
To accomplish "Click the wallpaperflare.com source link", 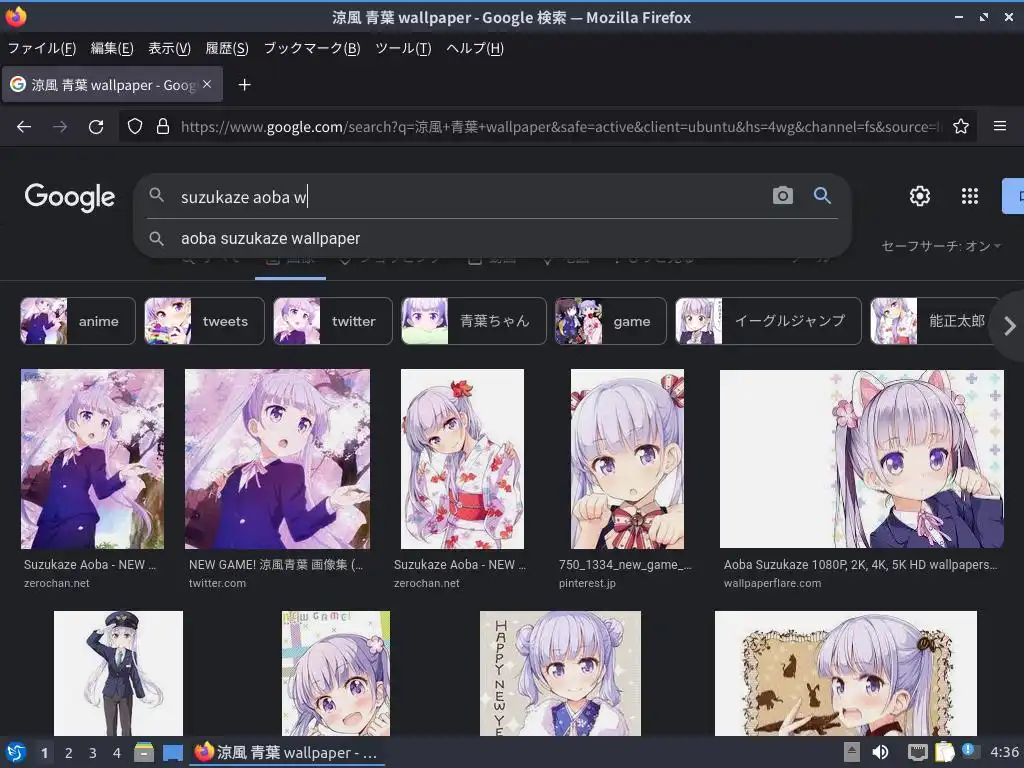I will click(x=772, y=583).
